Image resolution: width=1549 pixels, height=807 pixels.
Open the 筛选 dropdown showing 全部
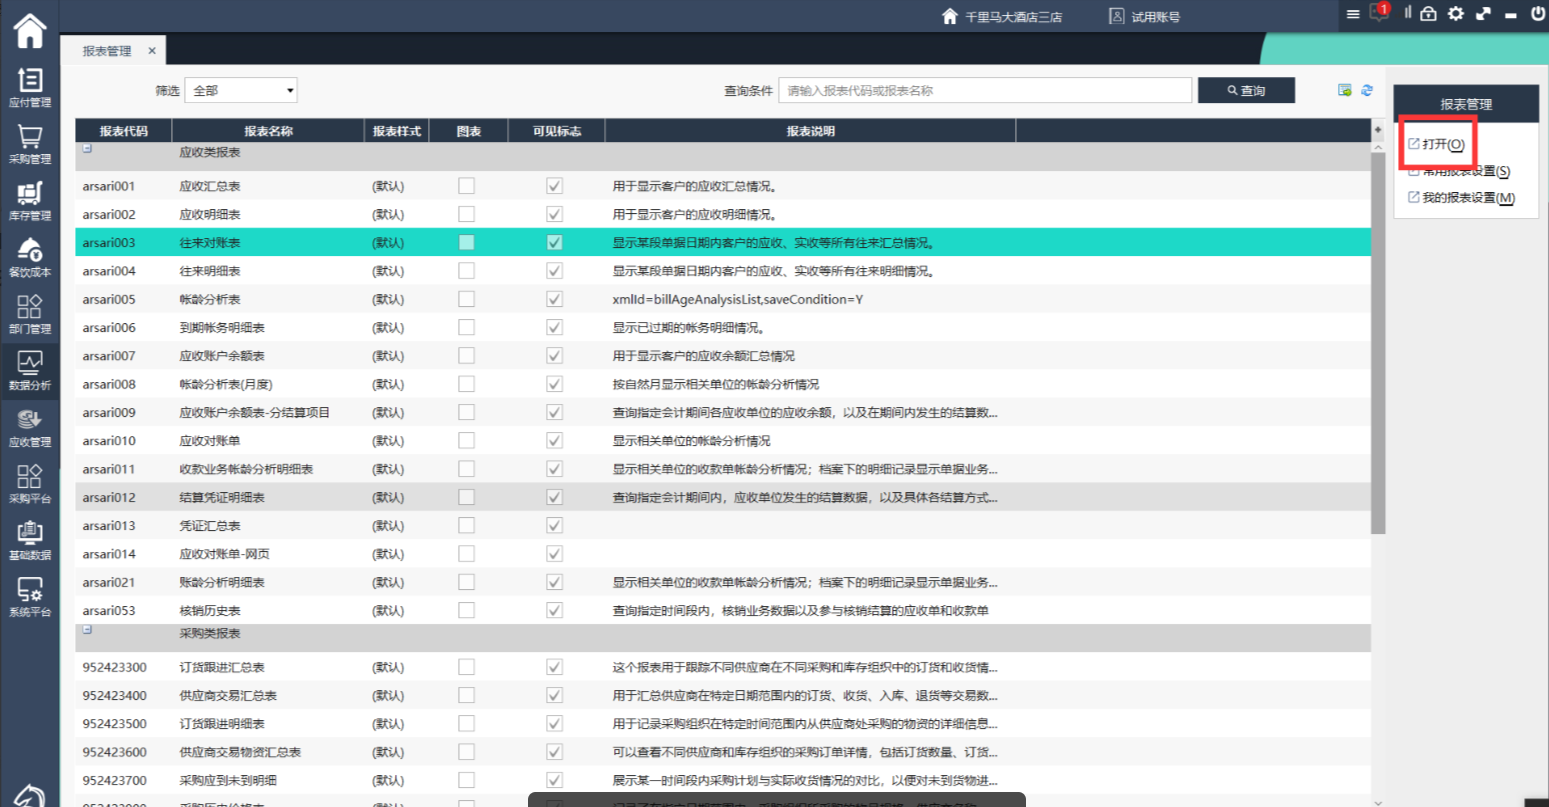(x=245, y=90)
